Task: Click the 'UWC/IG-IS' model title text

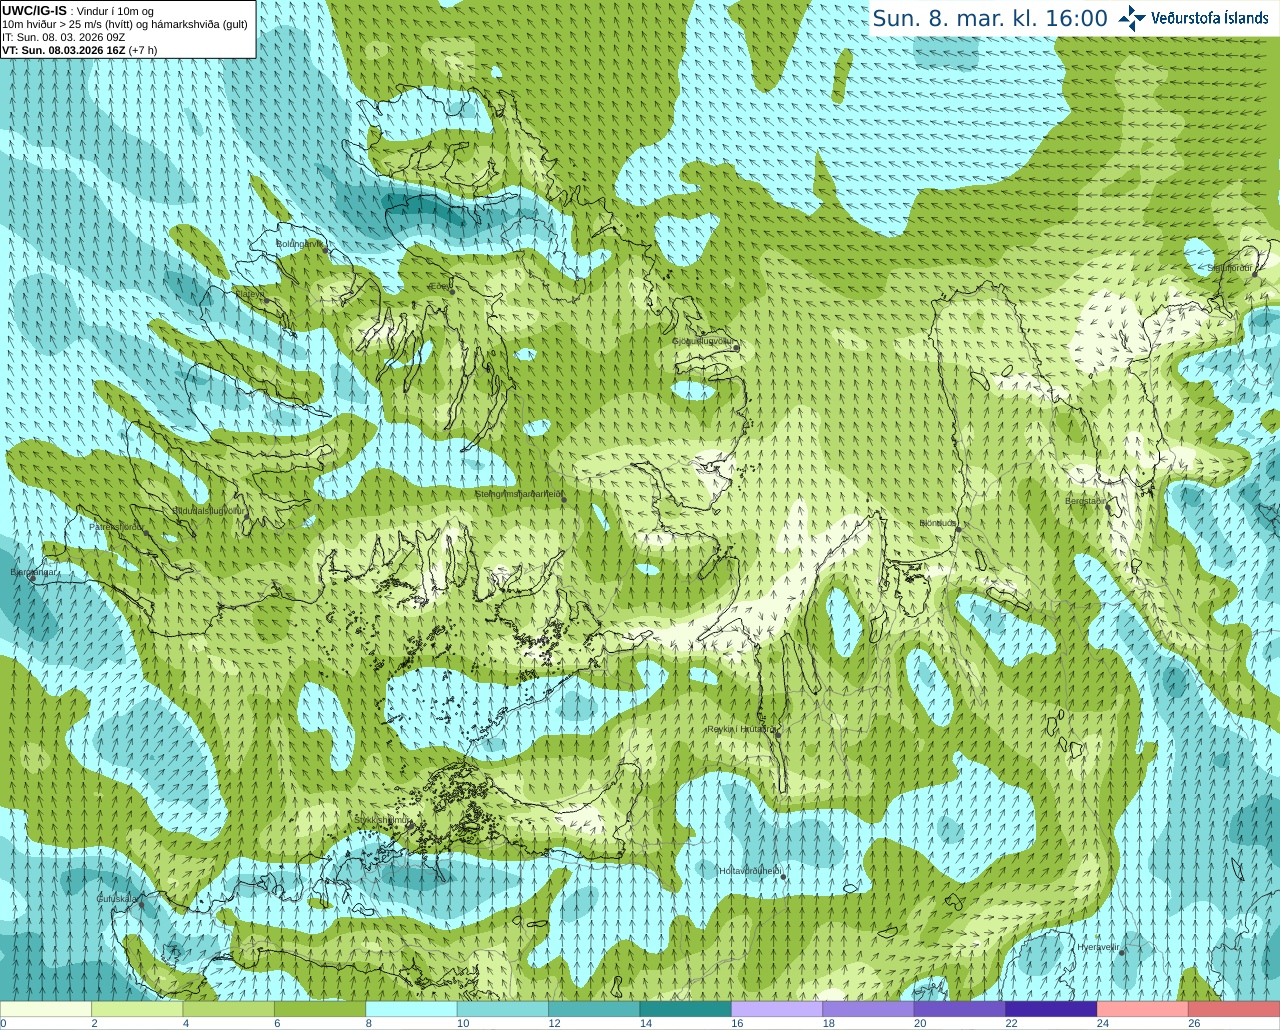Action: click(34, 10)
